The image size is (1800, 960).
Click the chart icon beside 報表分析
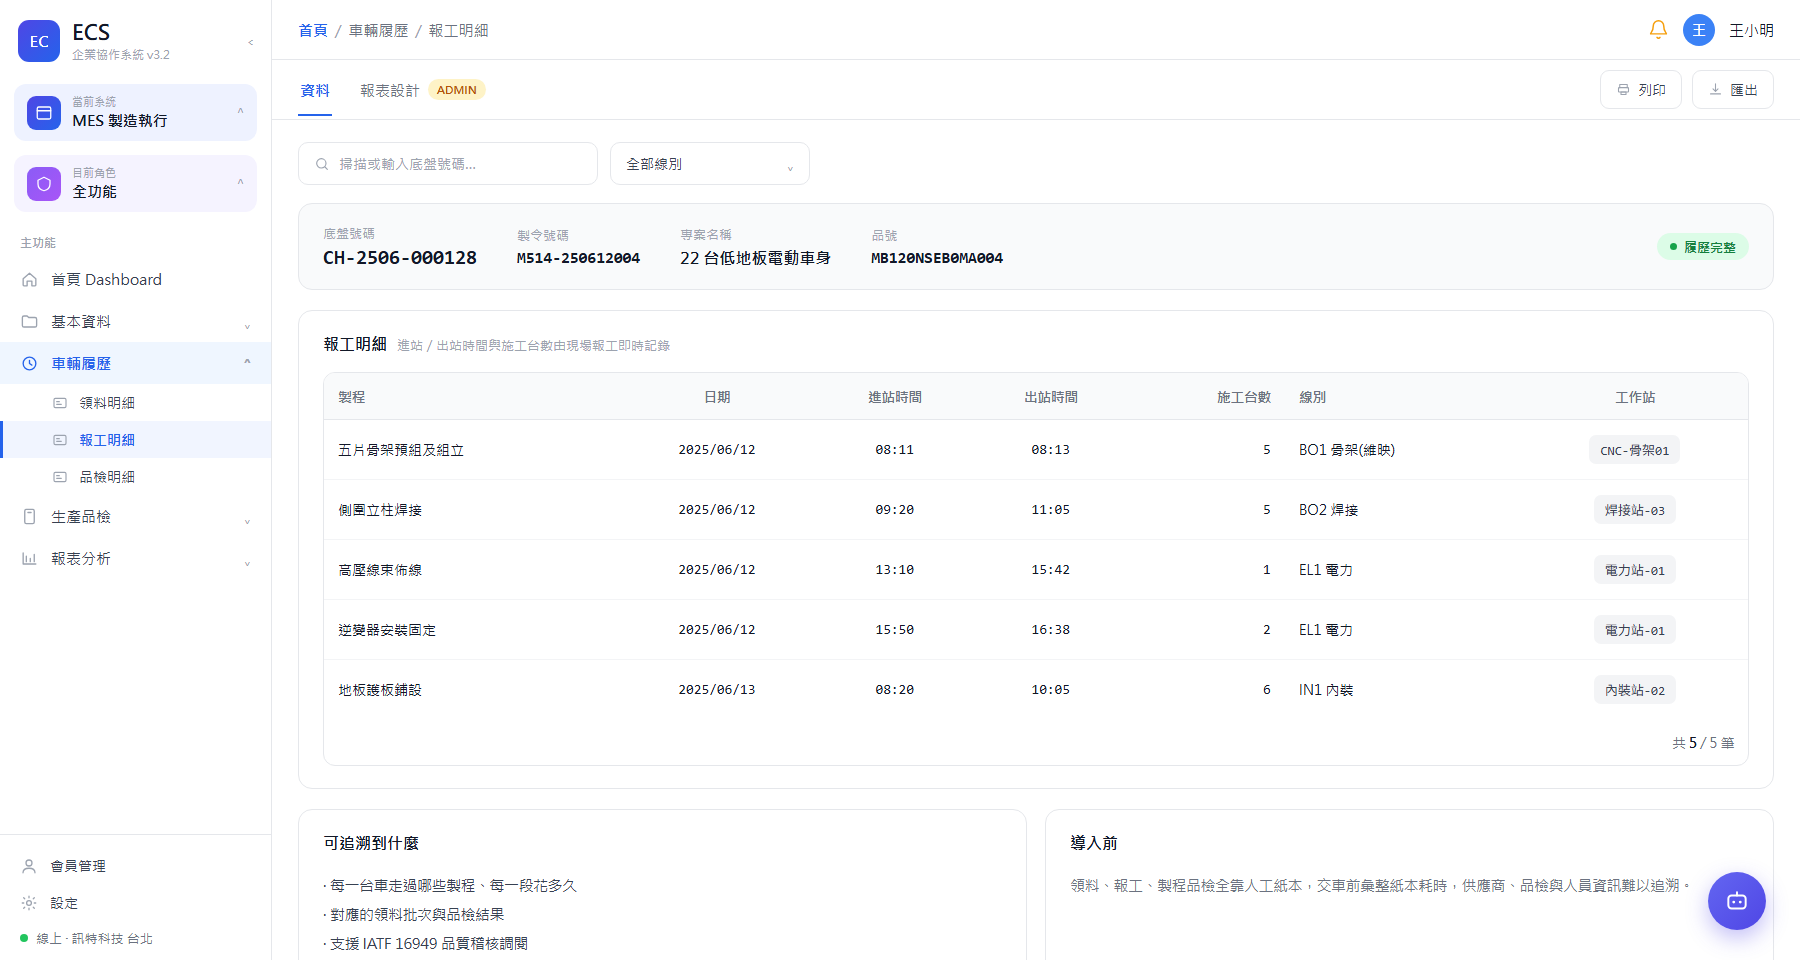tap(30, 559)
